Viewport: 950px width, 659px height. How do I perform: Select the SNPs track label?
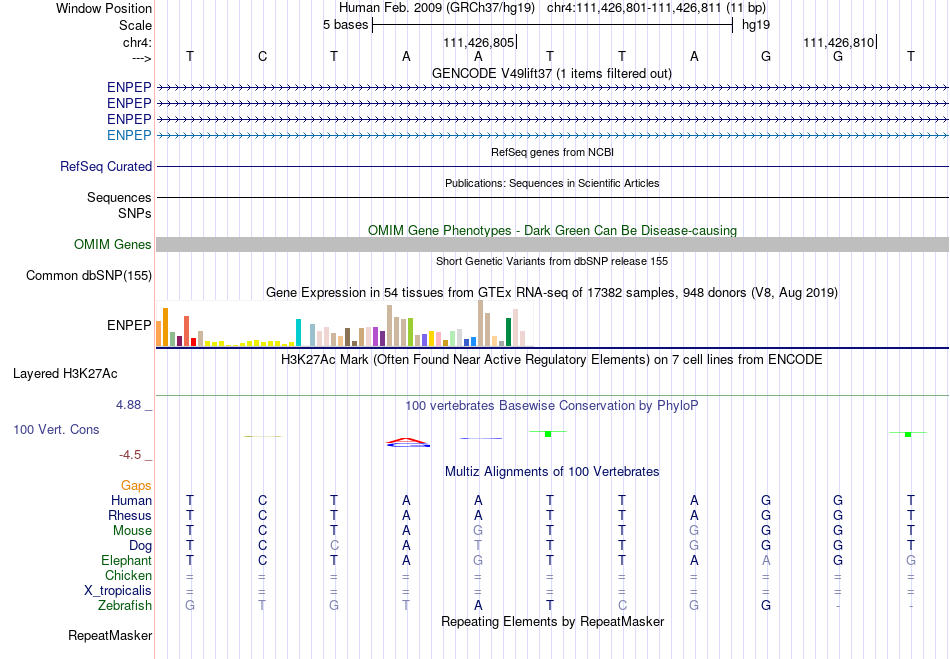(x=135, y=213)
